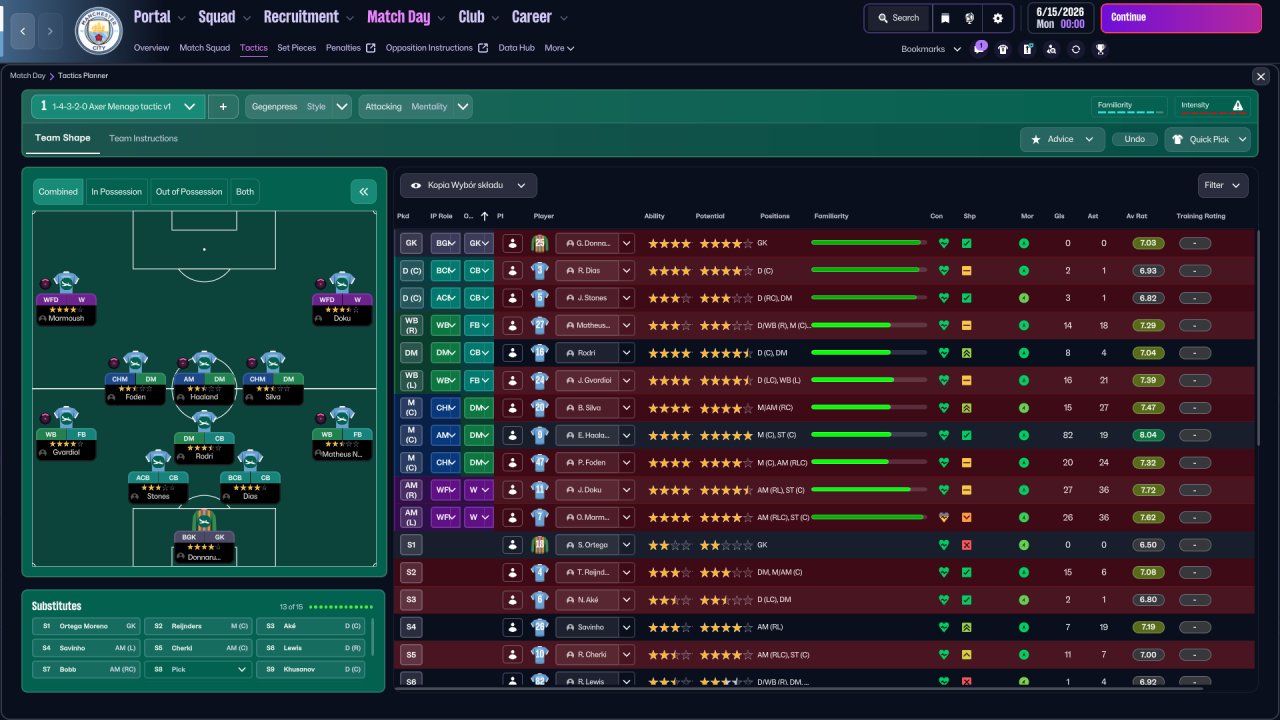Open the Data Hub link
This screenshot has height=720, width=1280.
517,48
